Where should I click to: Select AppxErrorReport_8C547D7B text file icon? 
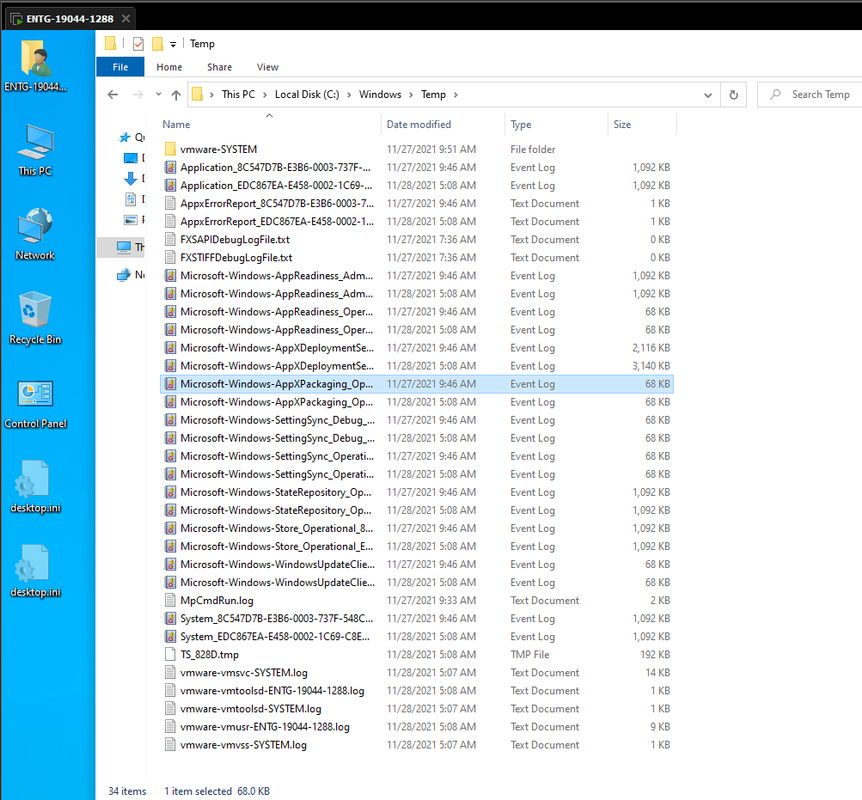(170, 203)
